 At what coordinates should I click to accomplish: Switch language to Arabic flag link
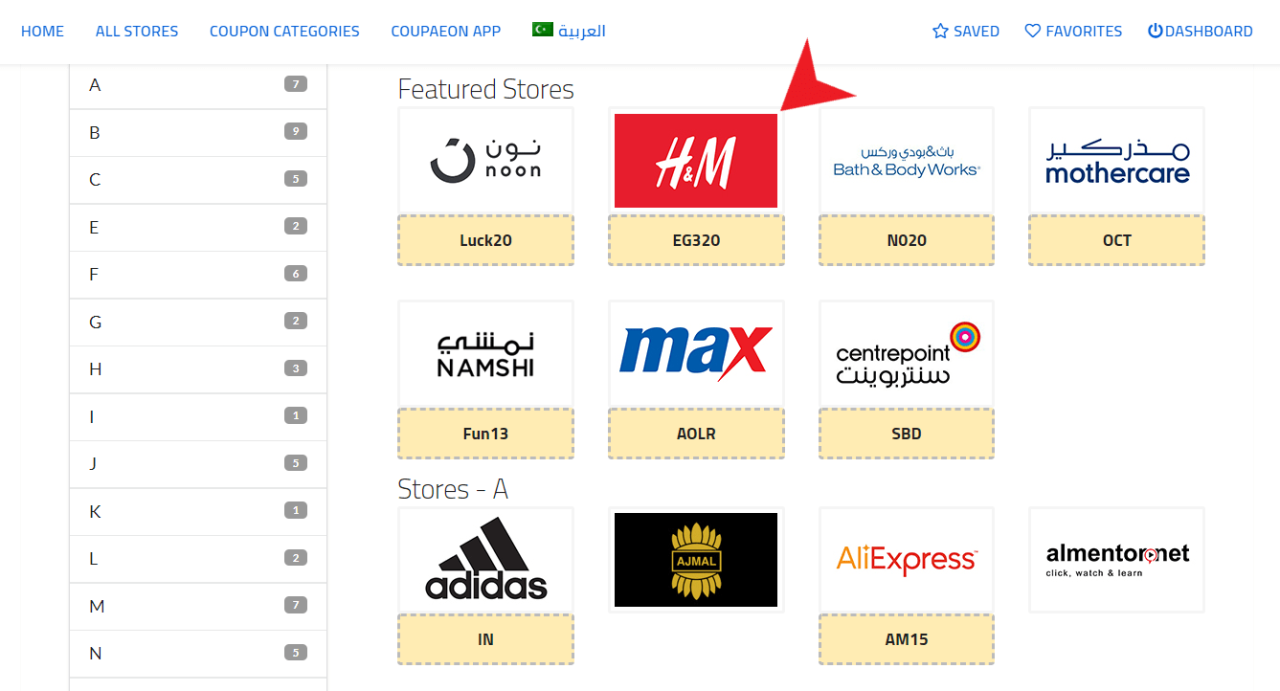tap(569, 30)
